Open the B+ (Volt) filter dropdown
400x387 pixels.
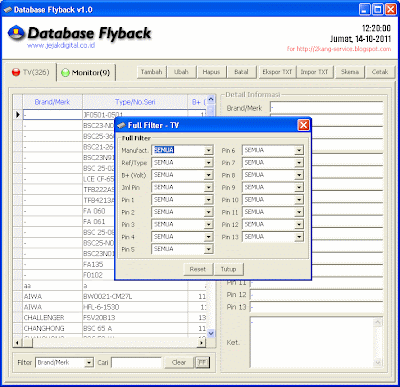coord(208,175)
